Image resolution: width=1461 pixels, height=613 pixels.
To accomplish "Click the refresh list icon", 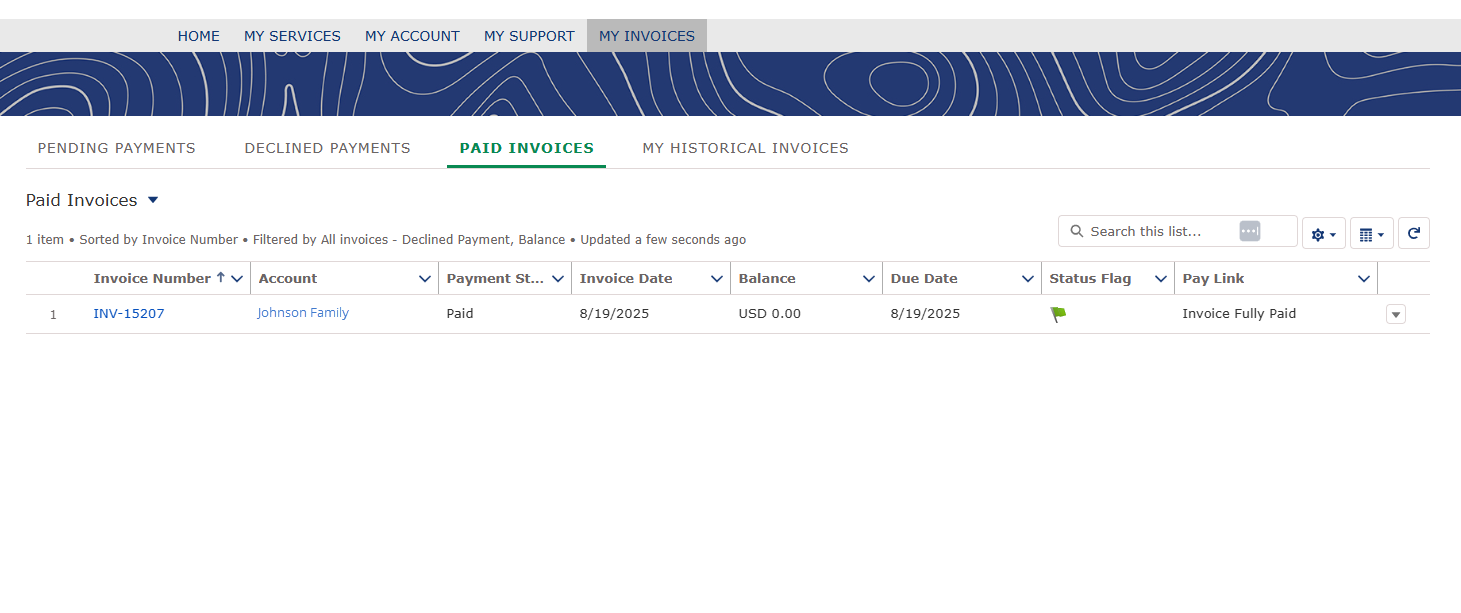I will pos(1413,232).
